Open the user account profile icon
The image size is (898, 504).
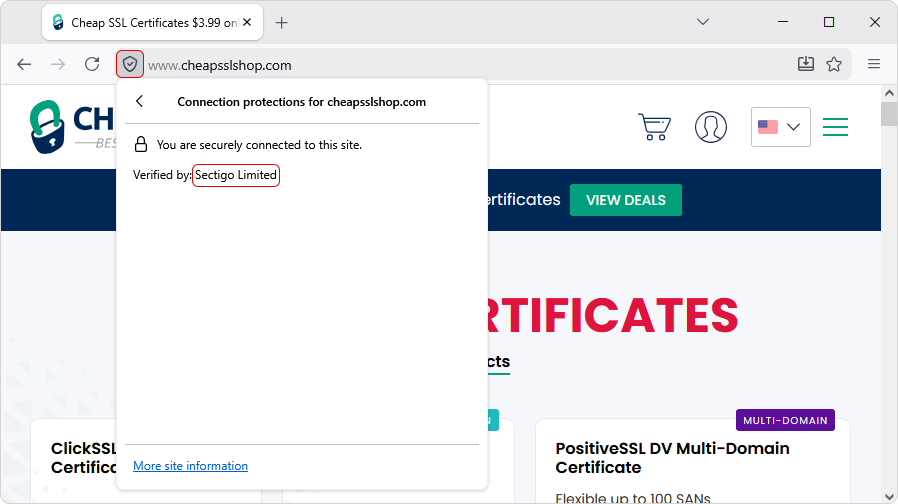(711, 127)
